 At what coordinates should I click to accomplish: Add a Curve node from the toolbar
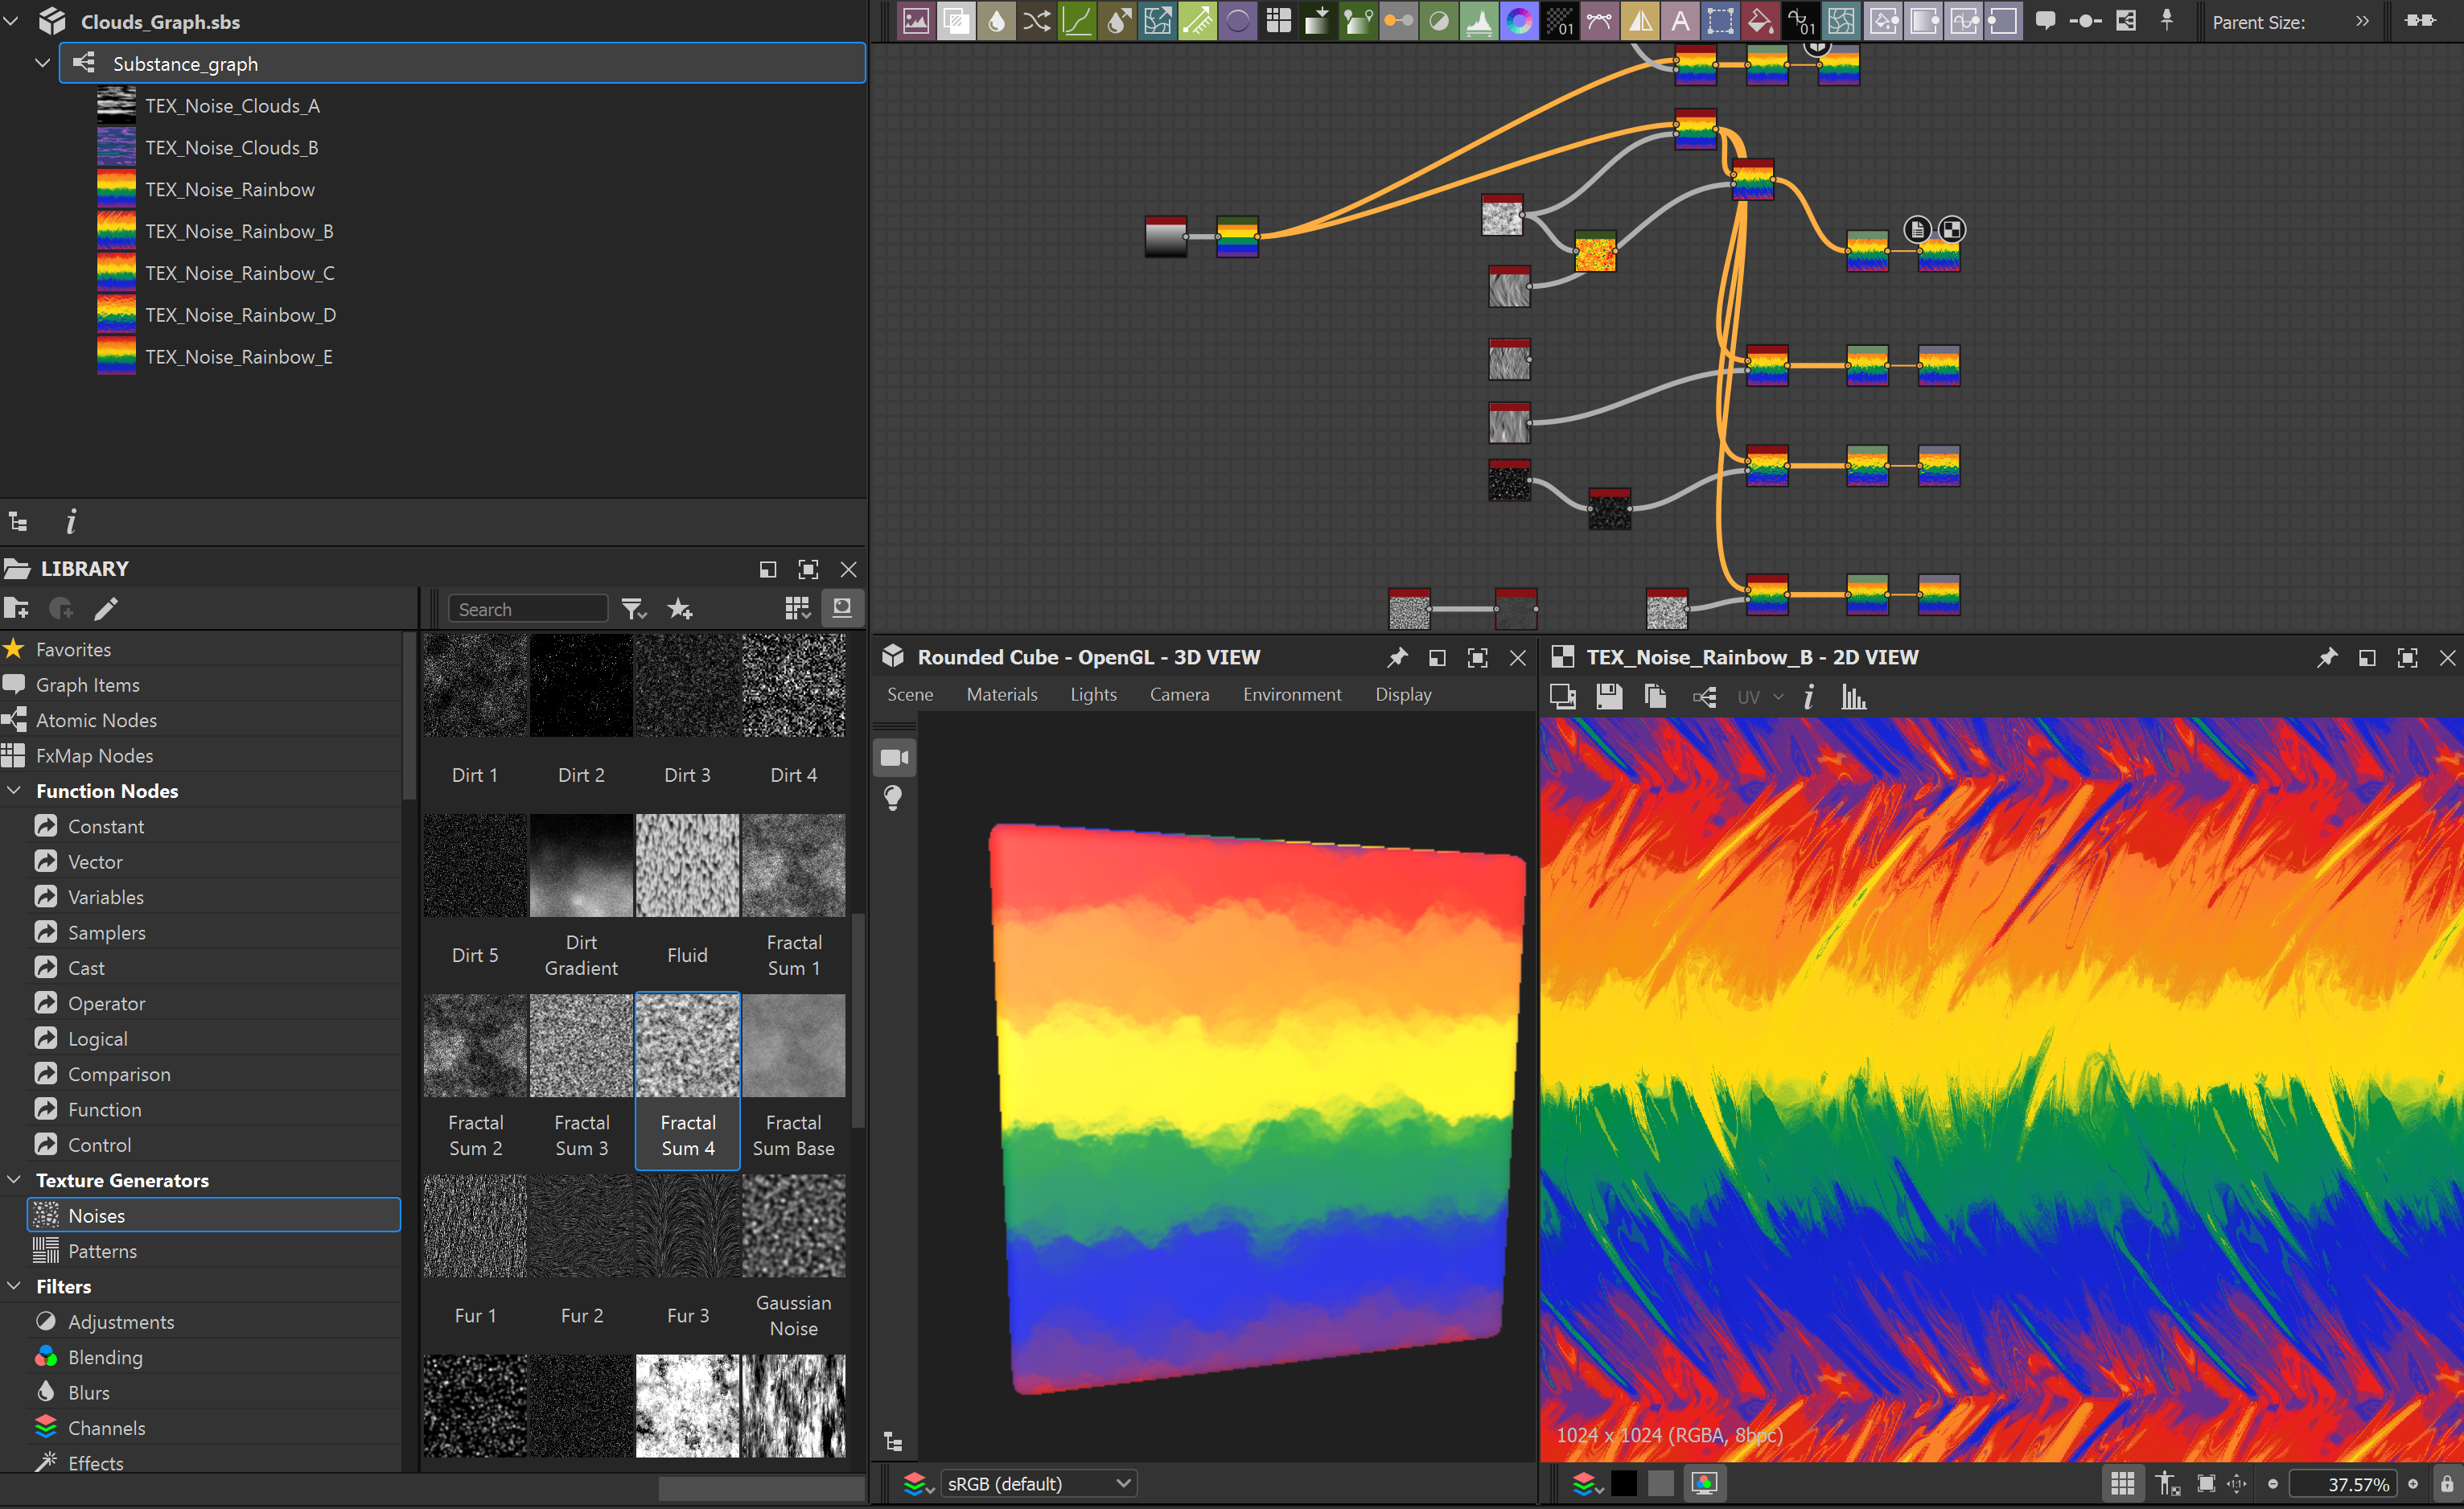point(1077,21)
